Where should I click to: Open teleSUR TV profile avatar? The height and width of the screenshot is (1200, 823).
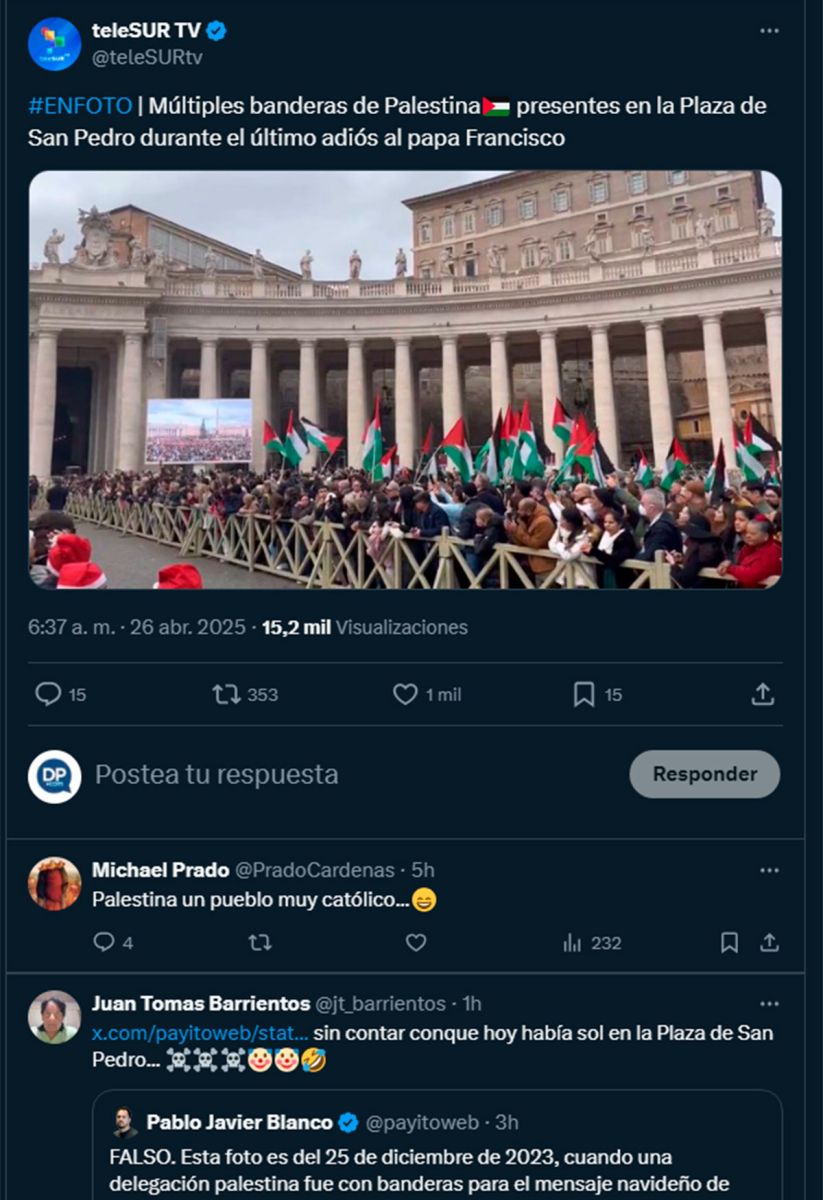(x=55, y=44)
